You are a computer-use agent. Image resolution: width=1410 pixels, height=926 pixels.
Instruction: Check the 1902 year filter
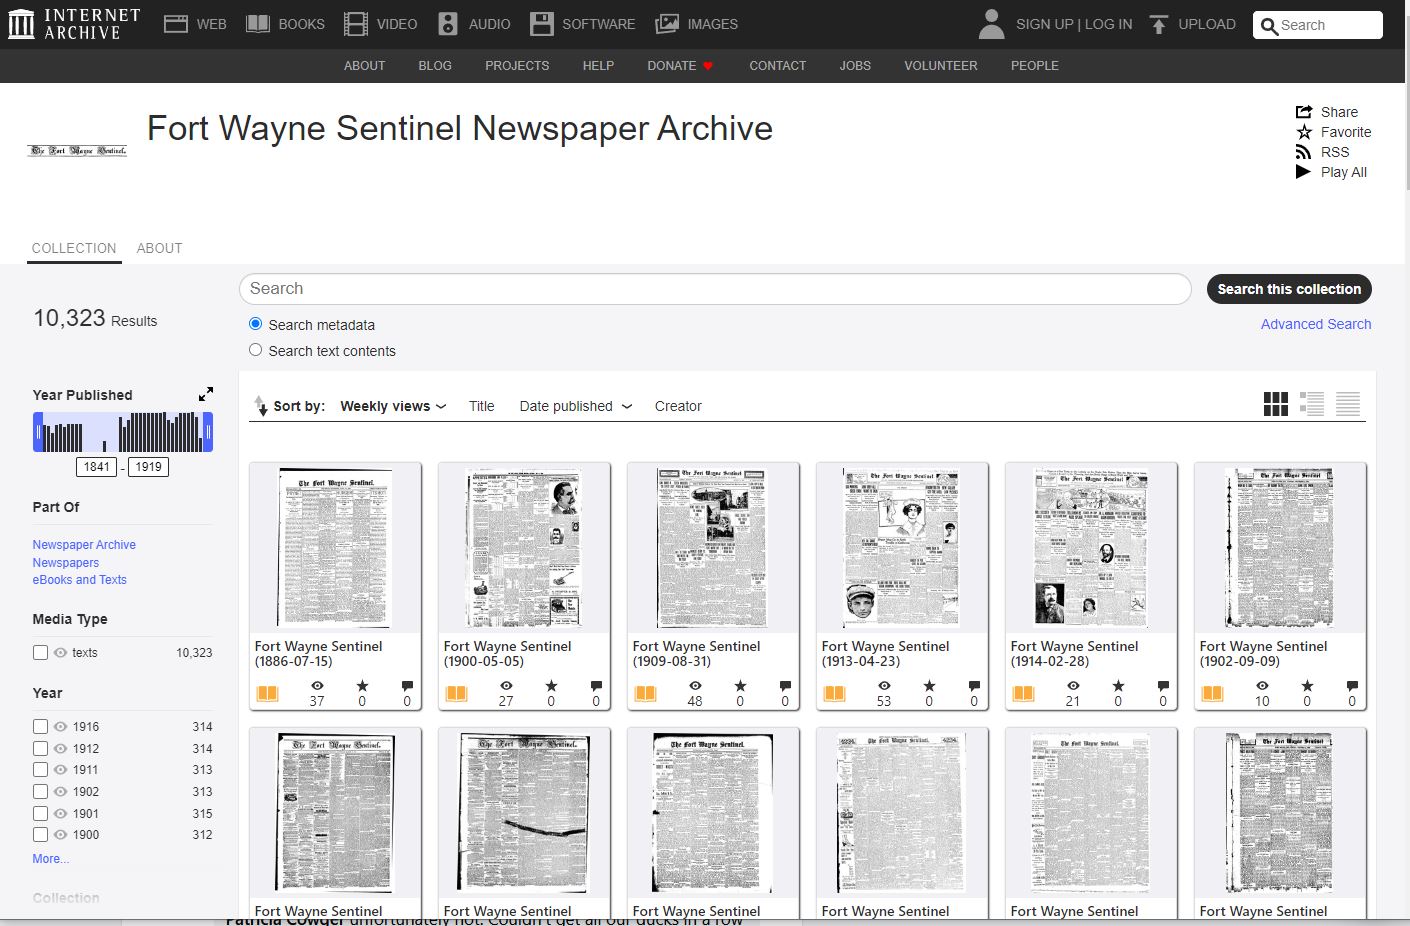(40, 791)
